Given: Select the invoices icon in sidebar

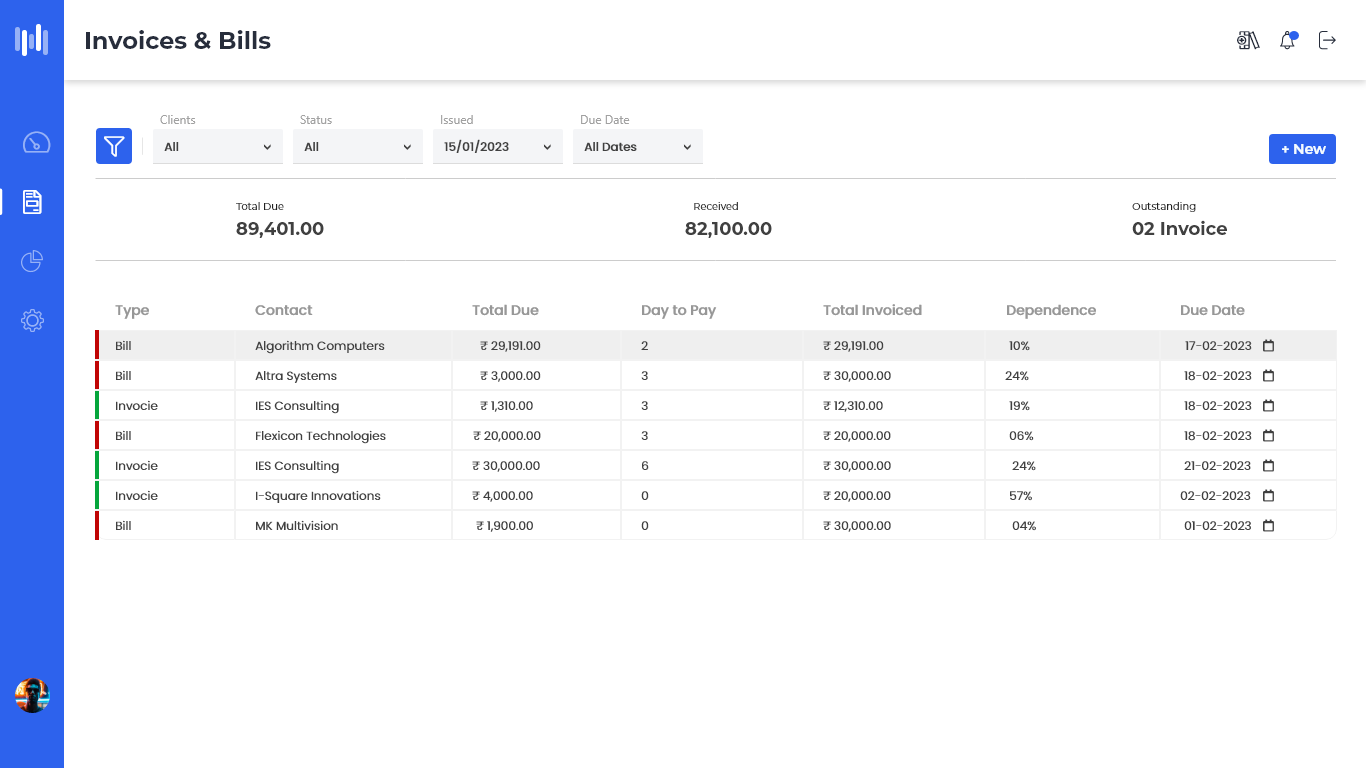Looking at the screenshot, I should [x=32, y=202].
